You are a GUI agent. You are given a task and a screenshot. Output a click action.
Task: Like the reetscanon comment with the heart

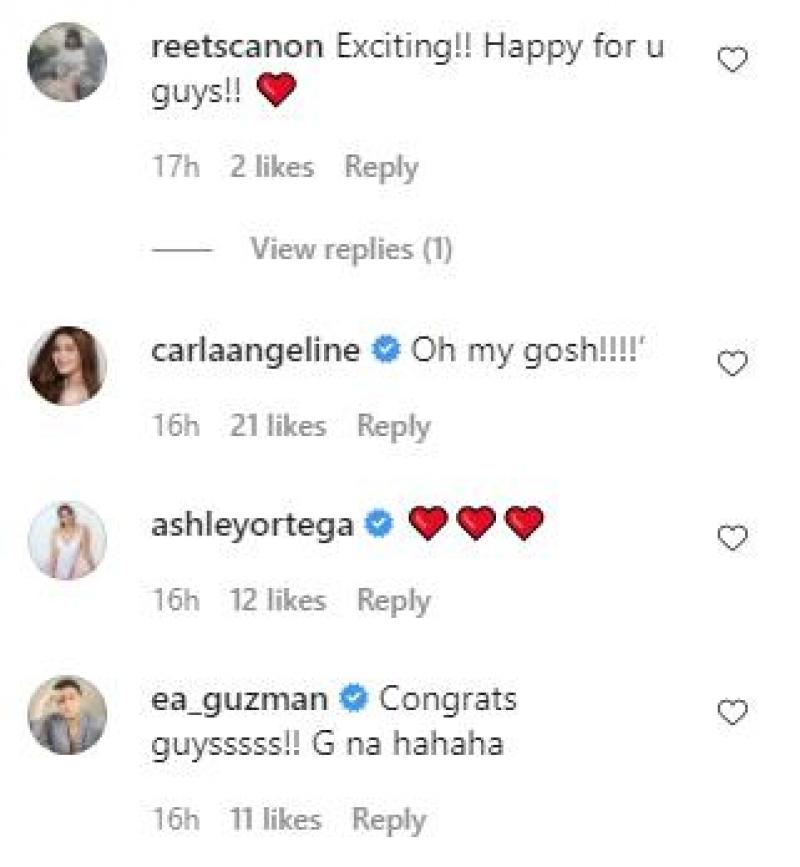click(x=734, y=61)
